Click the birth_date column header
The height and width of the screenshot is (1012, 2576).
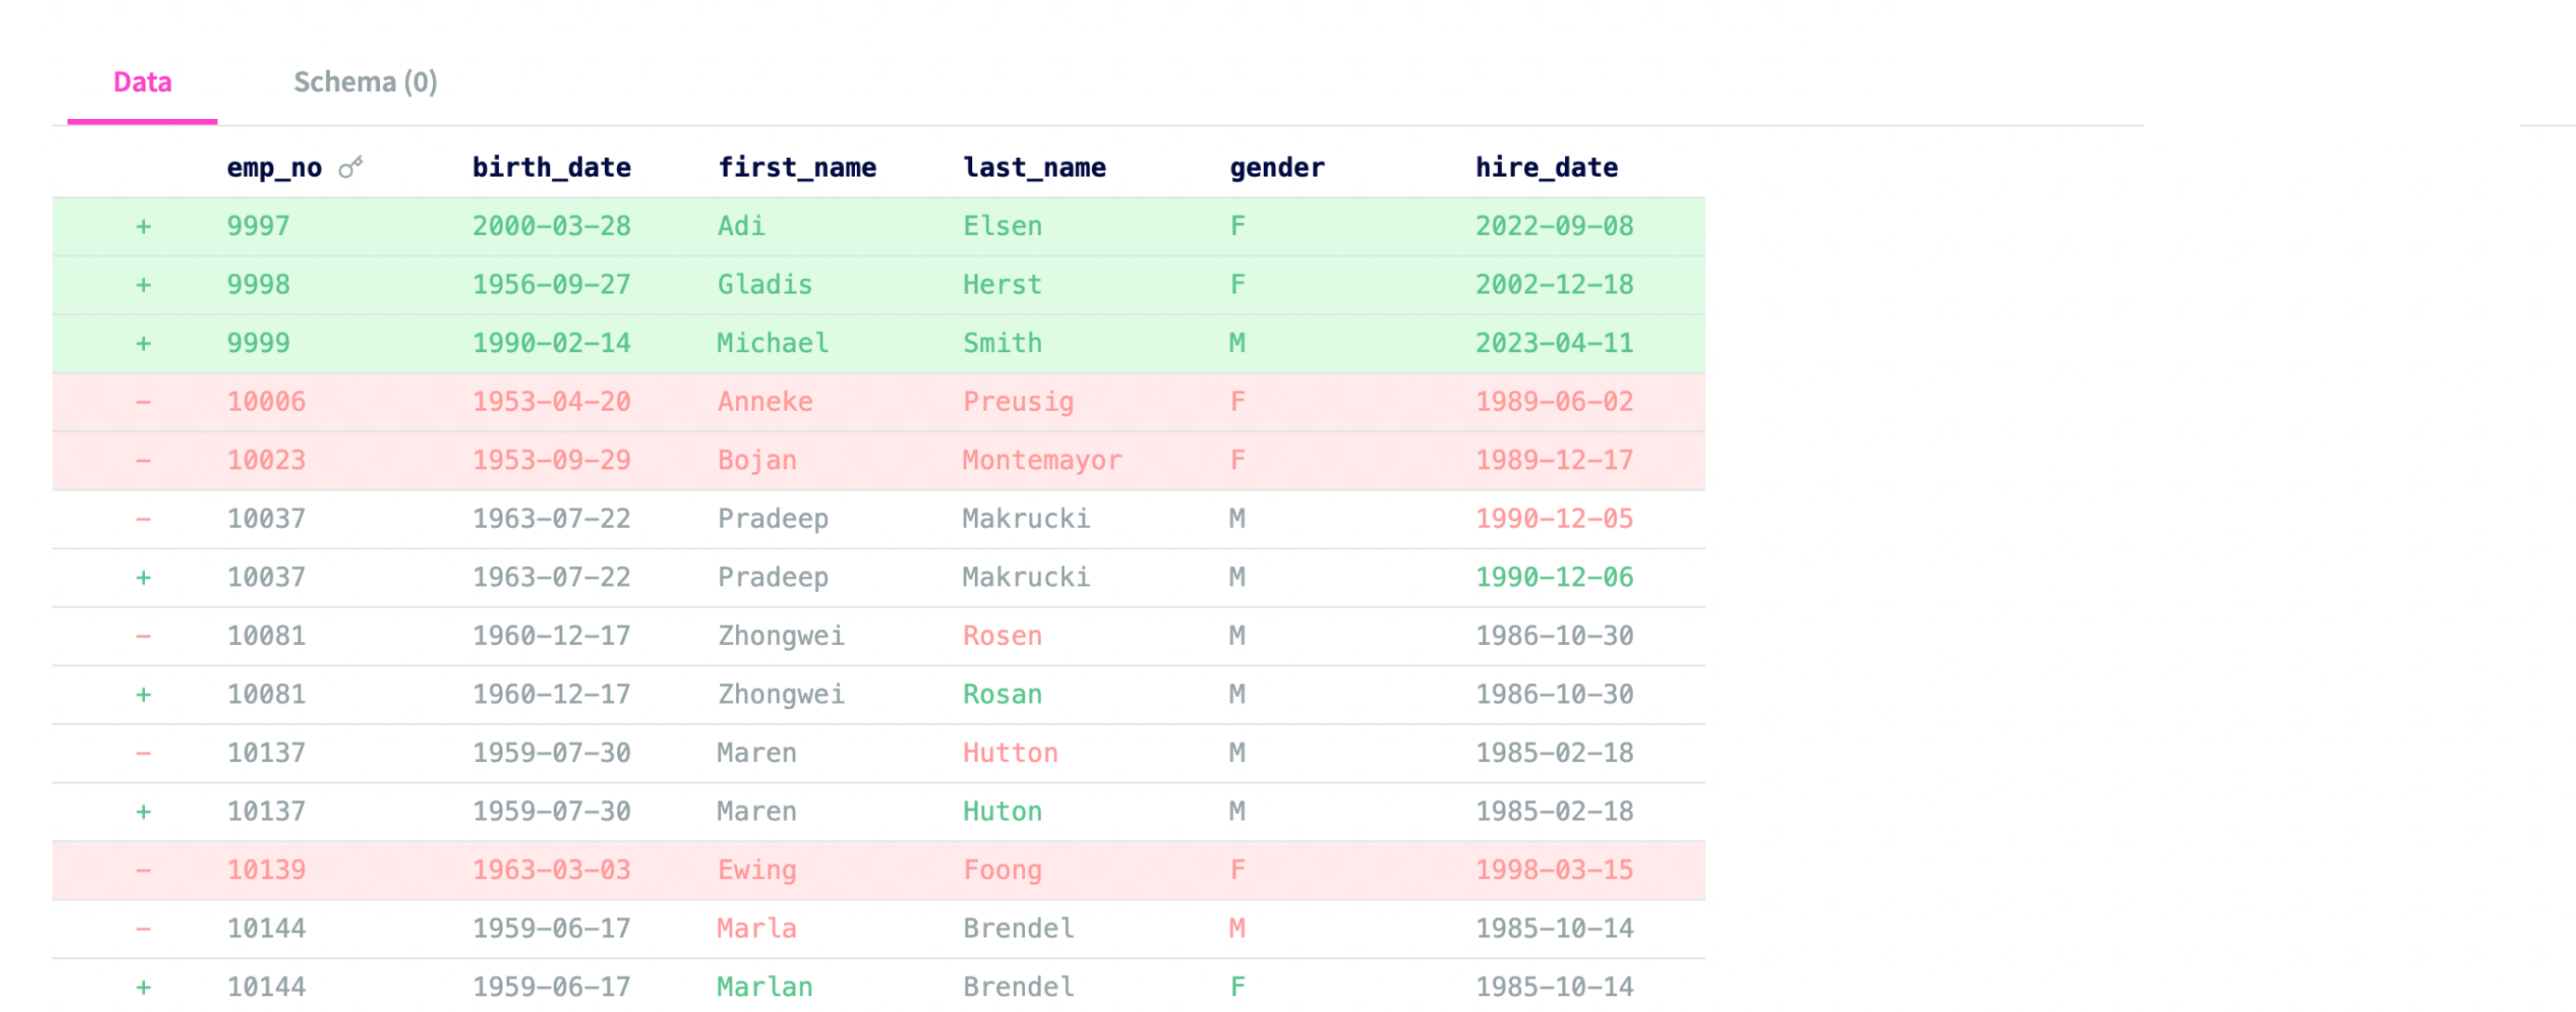tap(551, 167)
